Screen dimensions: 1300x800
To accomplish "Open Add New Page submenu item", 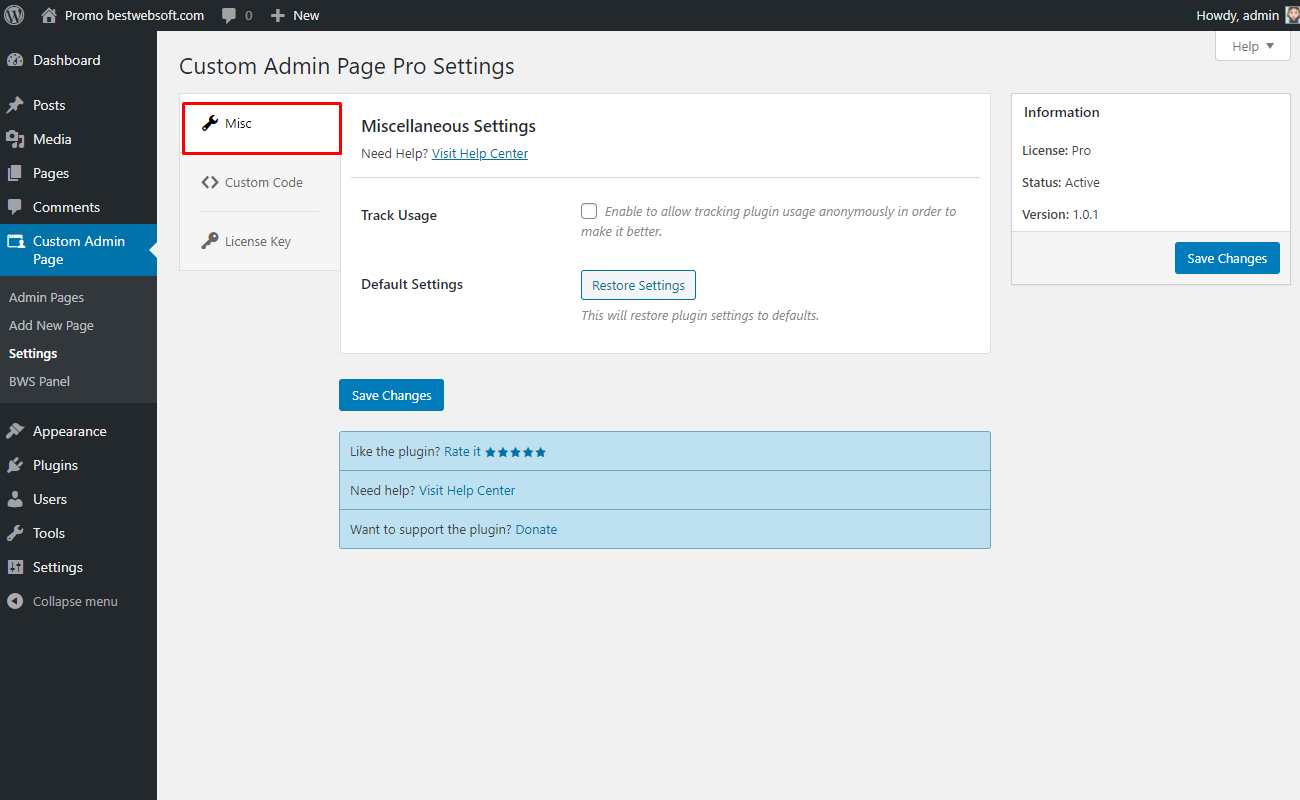I will click(x=51, y=325).
